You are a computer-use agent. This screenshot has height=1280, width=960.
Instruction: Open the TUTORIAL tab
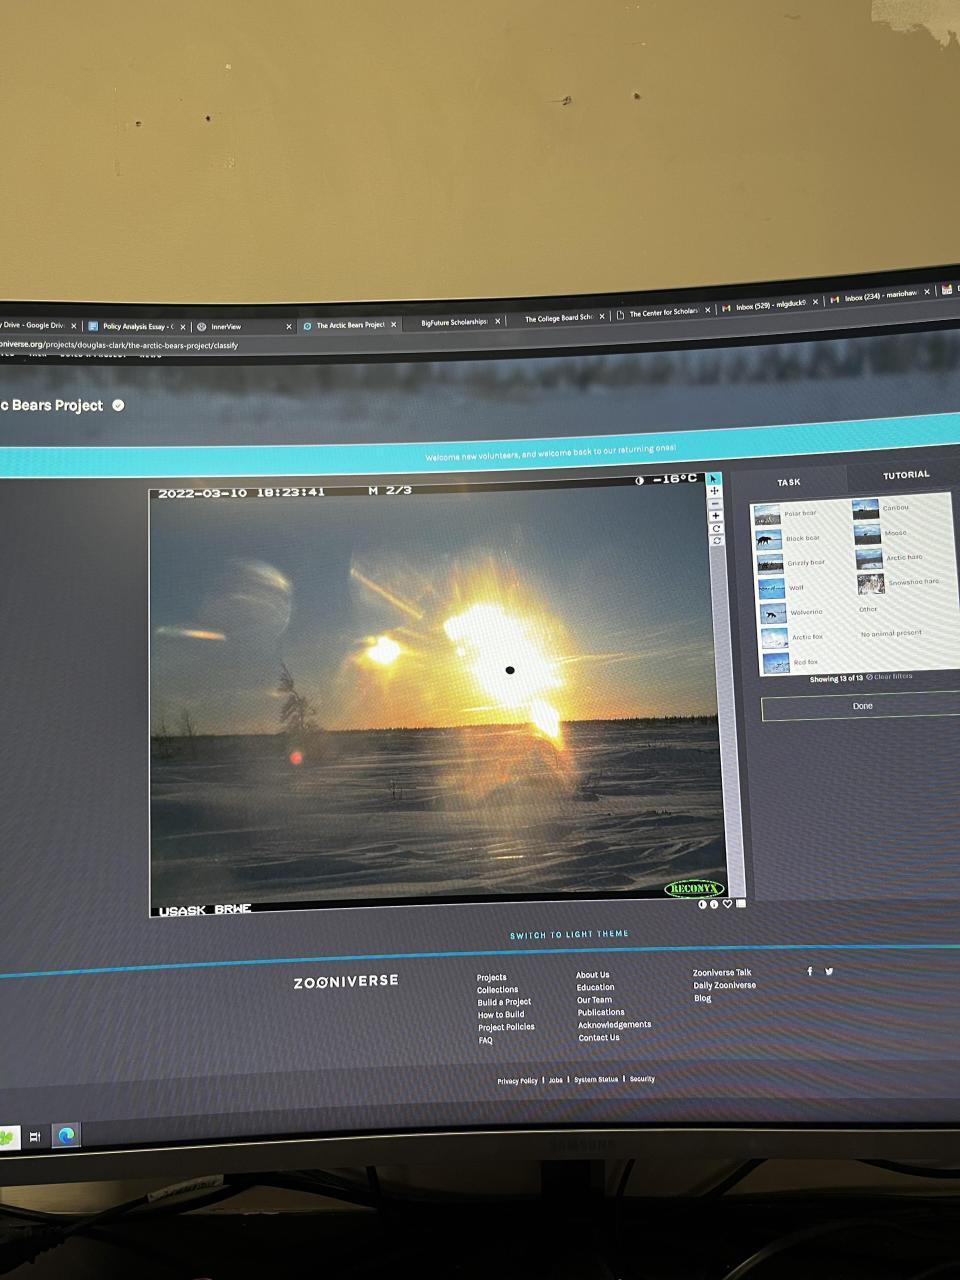(x=906, y=475)
